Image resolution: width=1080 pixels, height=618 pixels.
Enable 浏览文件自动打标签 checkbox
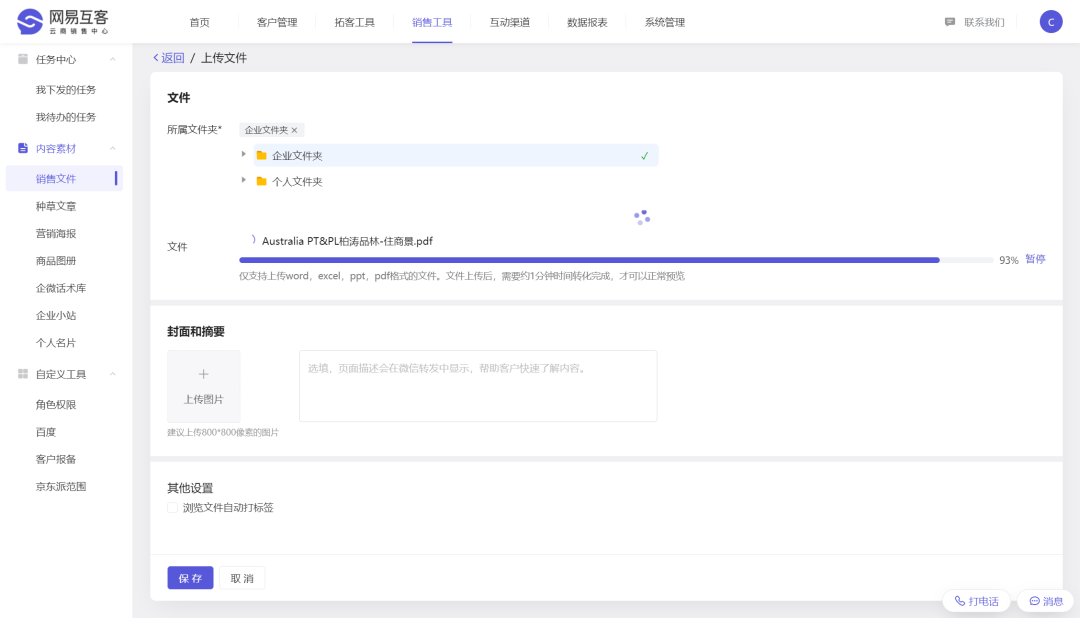pos(172,507)
